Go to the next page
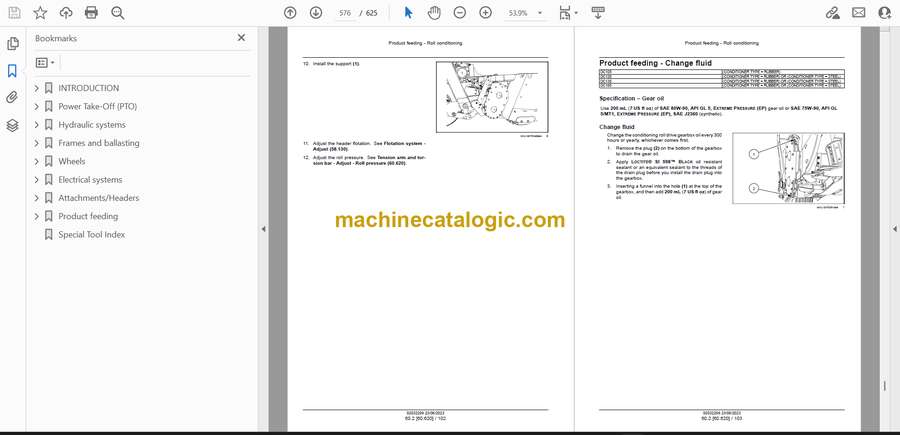This screenshot has height=435, width=900. coord(316,13)
